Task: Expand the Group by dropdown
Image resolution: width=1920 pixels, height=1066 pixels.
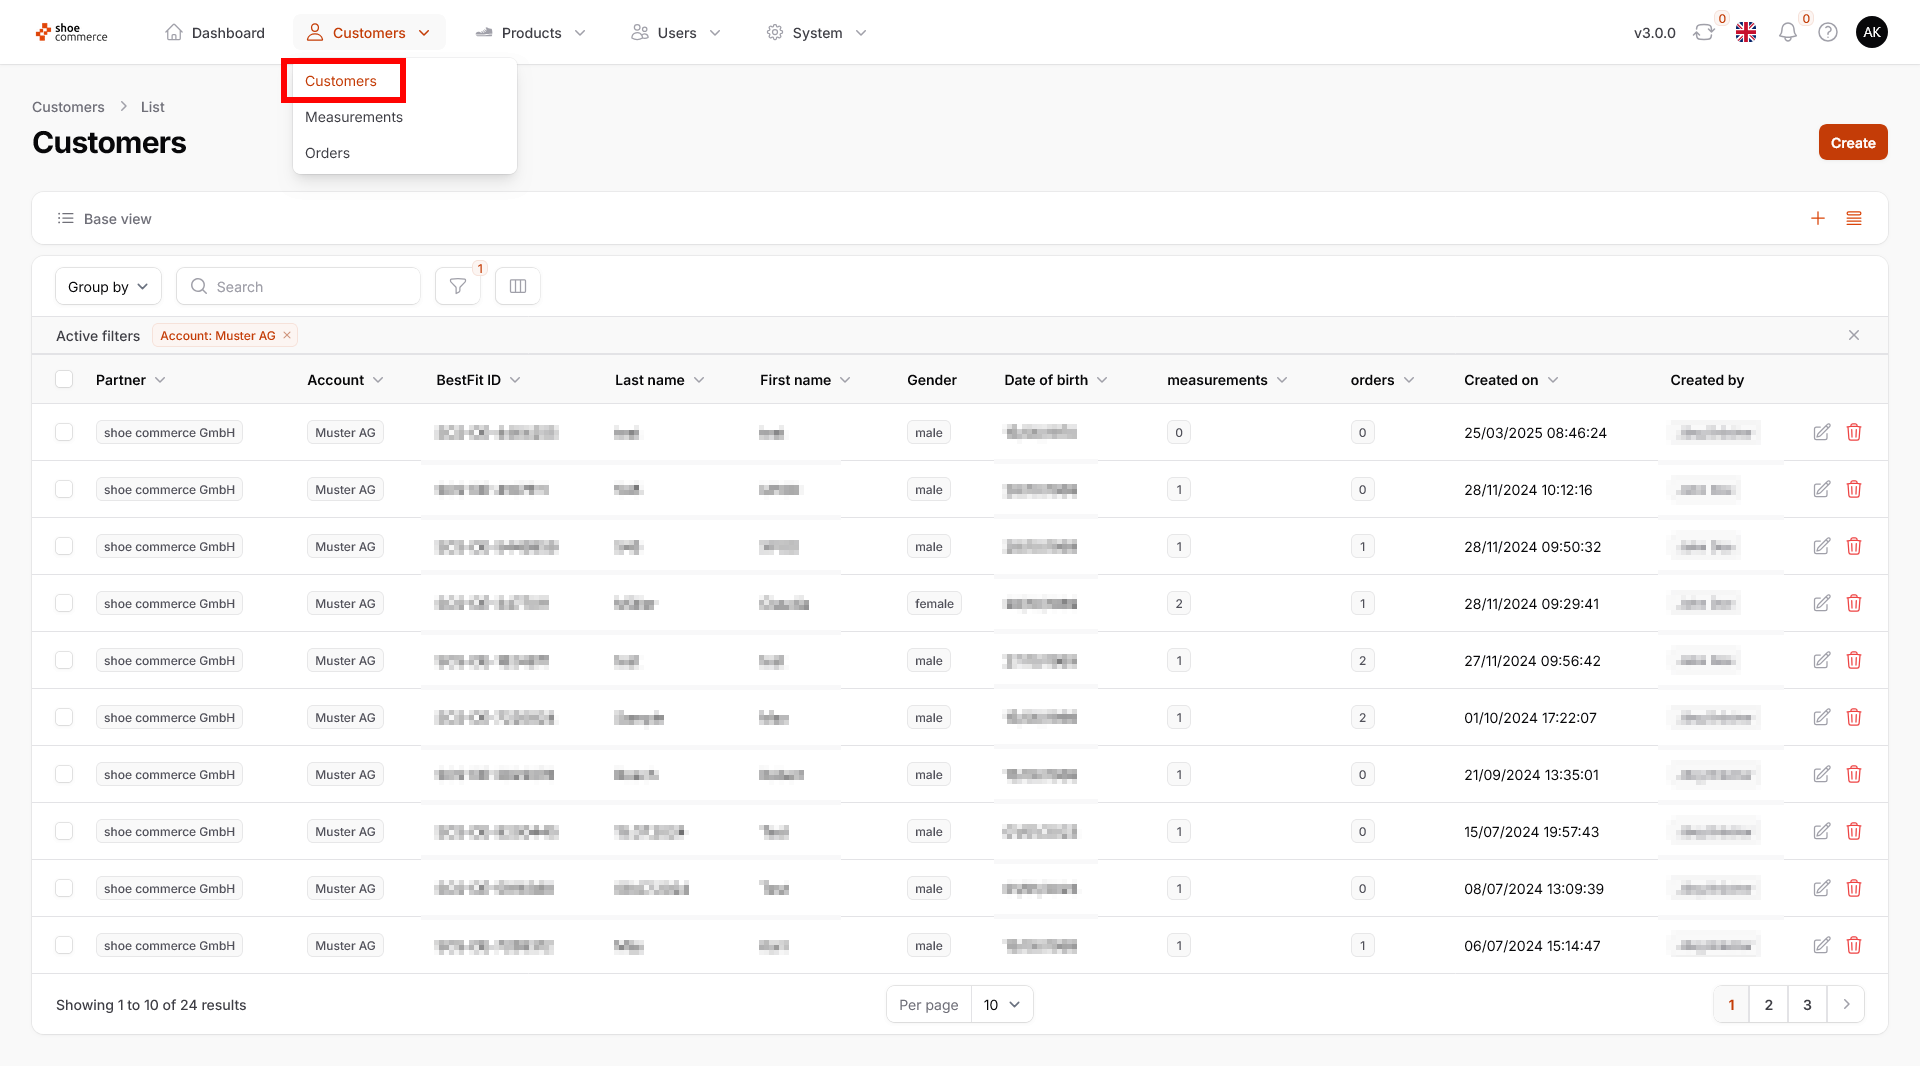Action: coord(108,287)
